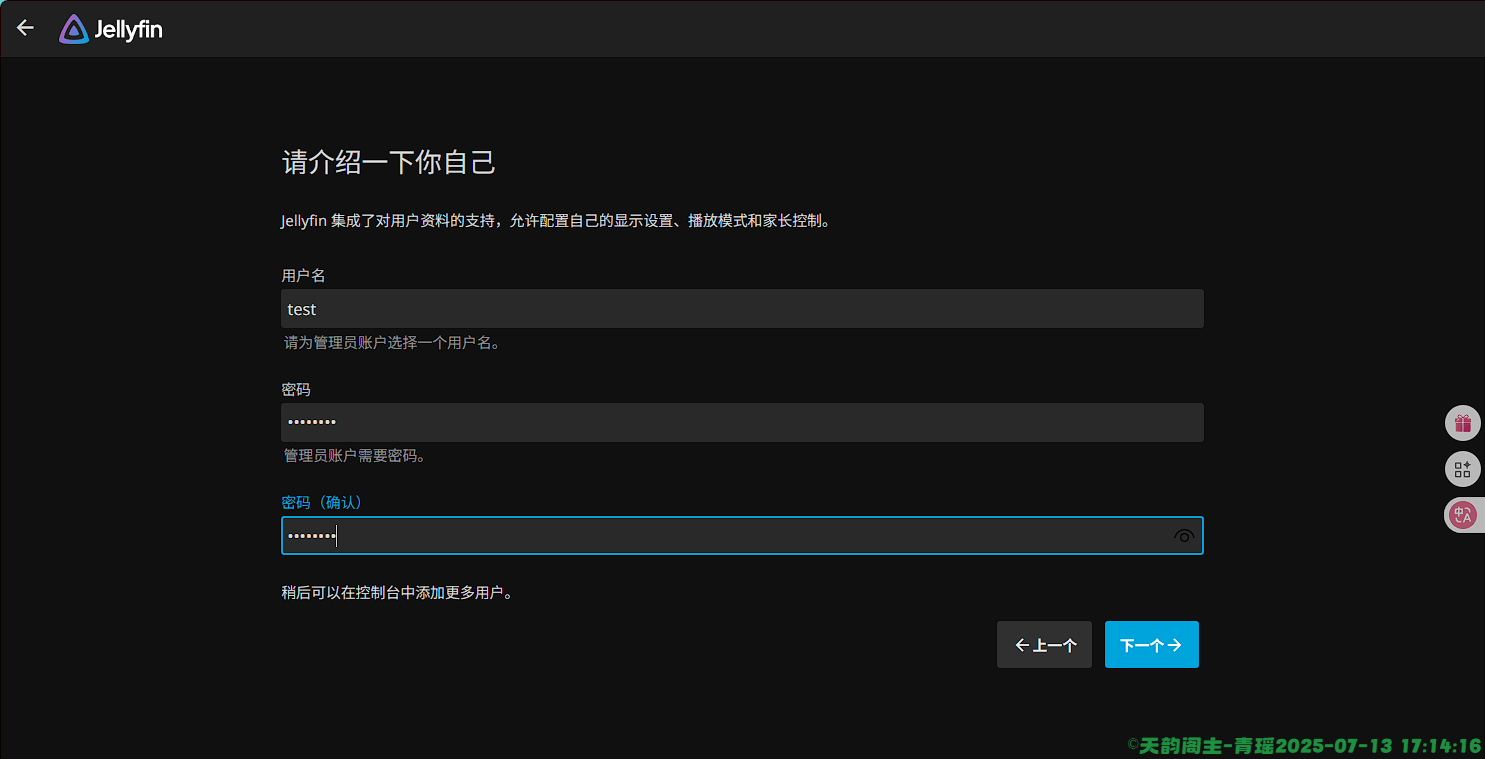Focus the 密码 password field

tap(742, 422)
